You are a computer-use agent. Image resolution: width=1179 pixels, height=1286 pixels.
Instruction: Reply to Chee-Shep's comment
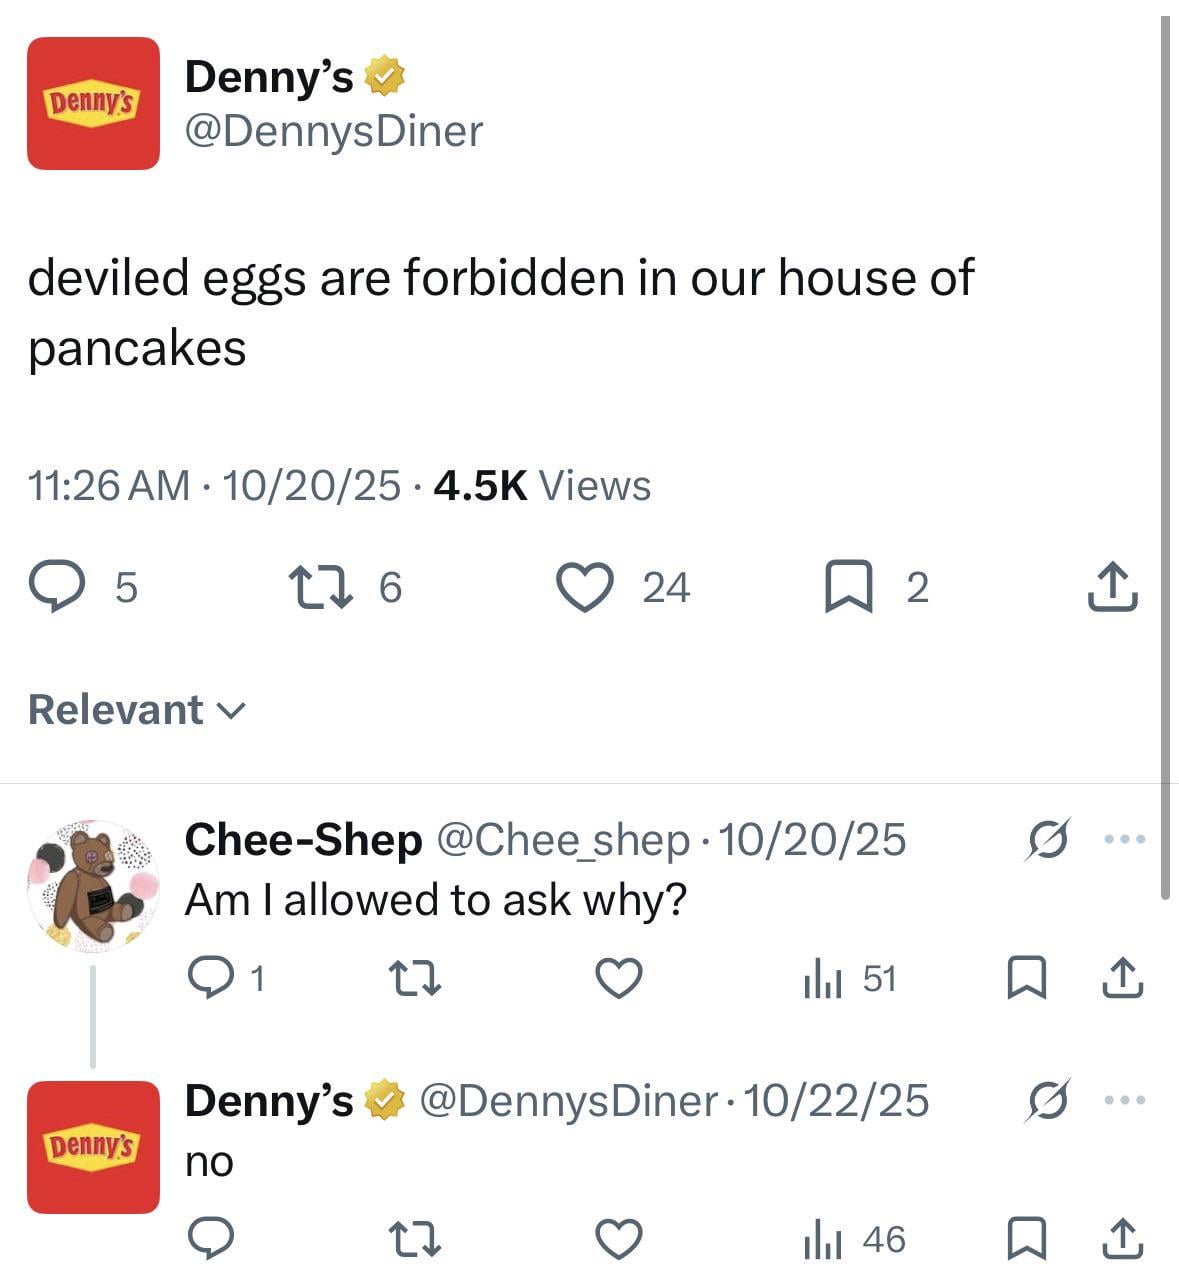click(211, 978)
